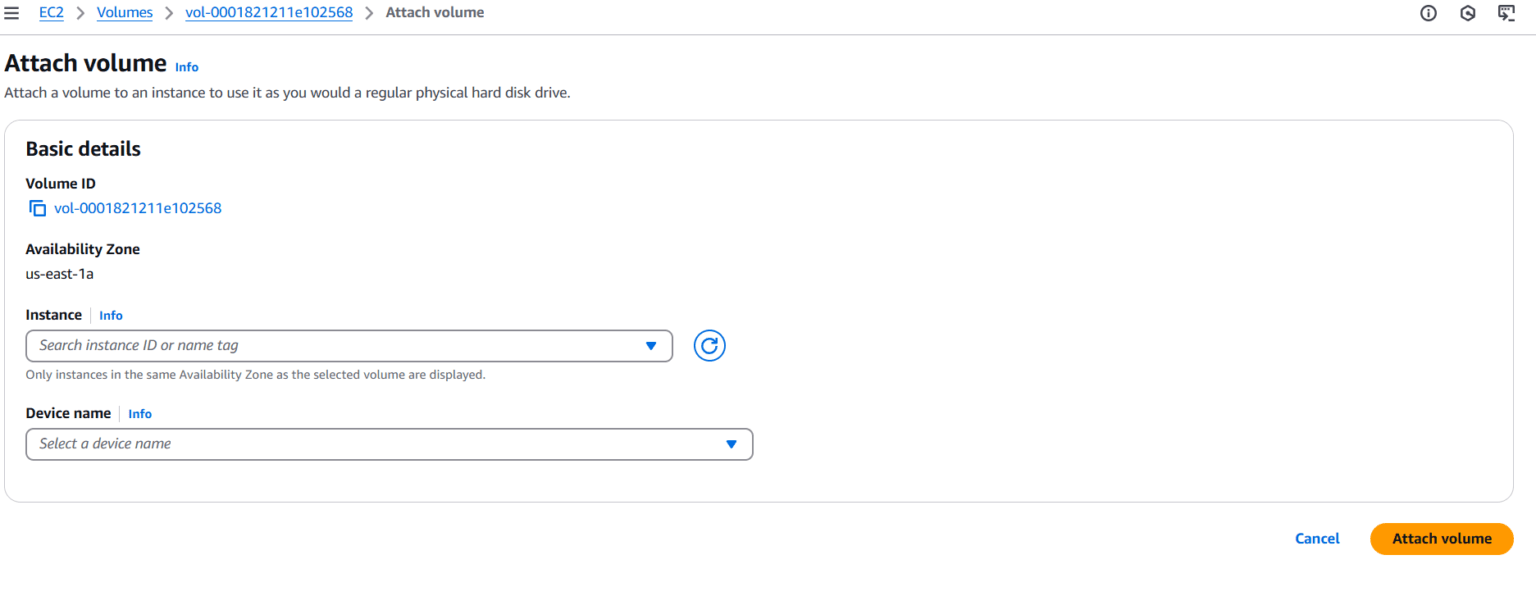This screenshot has height=596, width=1536.
Task: Click inside the Select a device name field
Action: pos(300,444)
